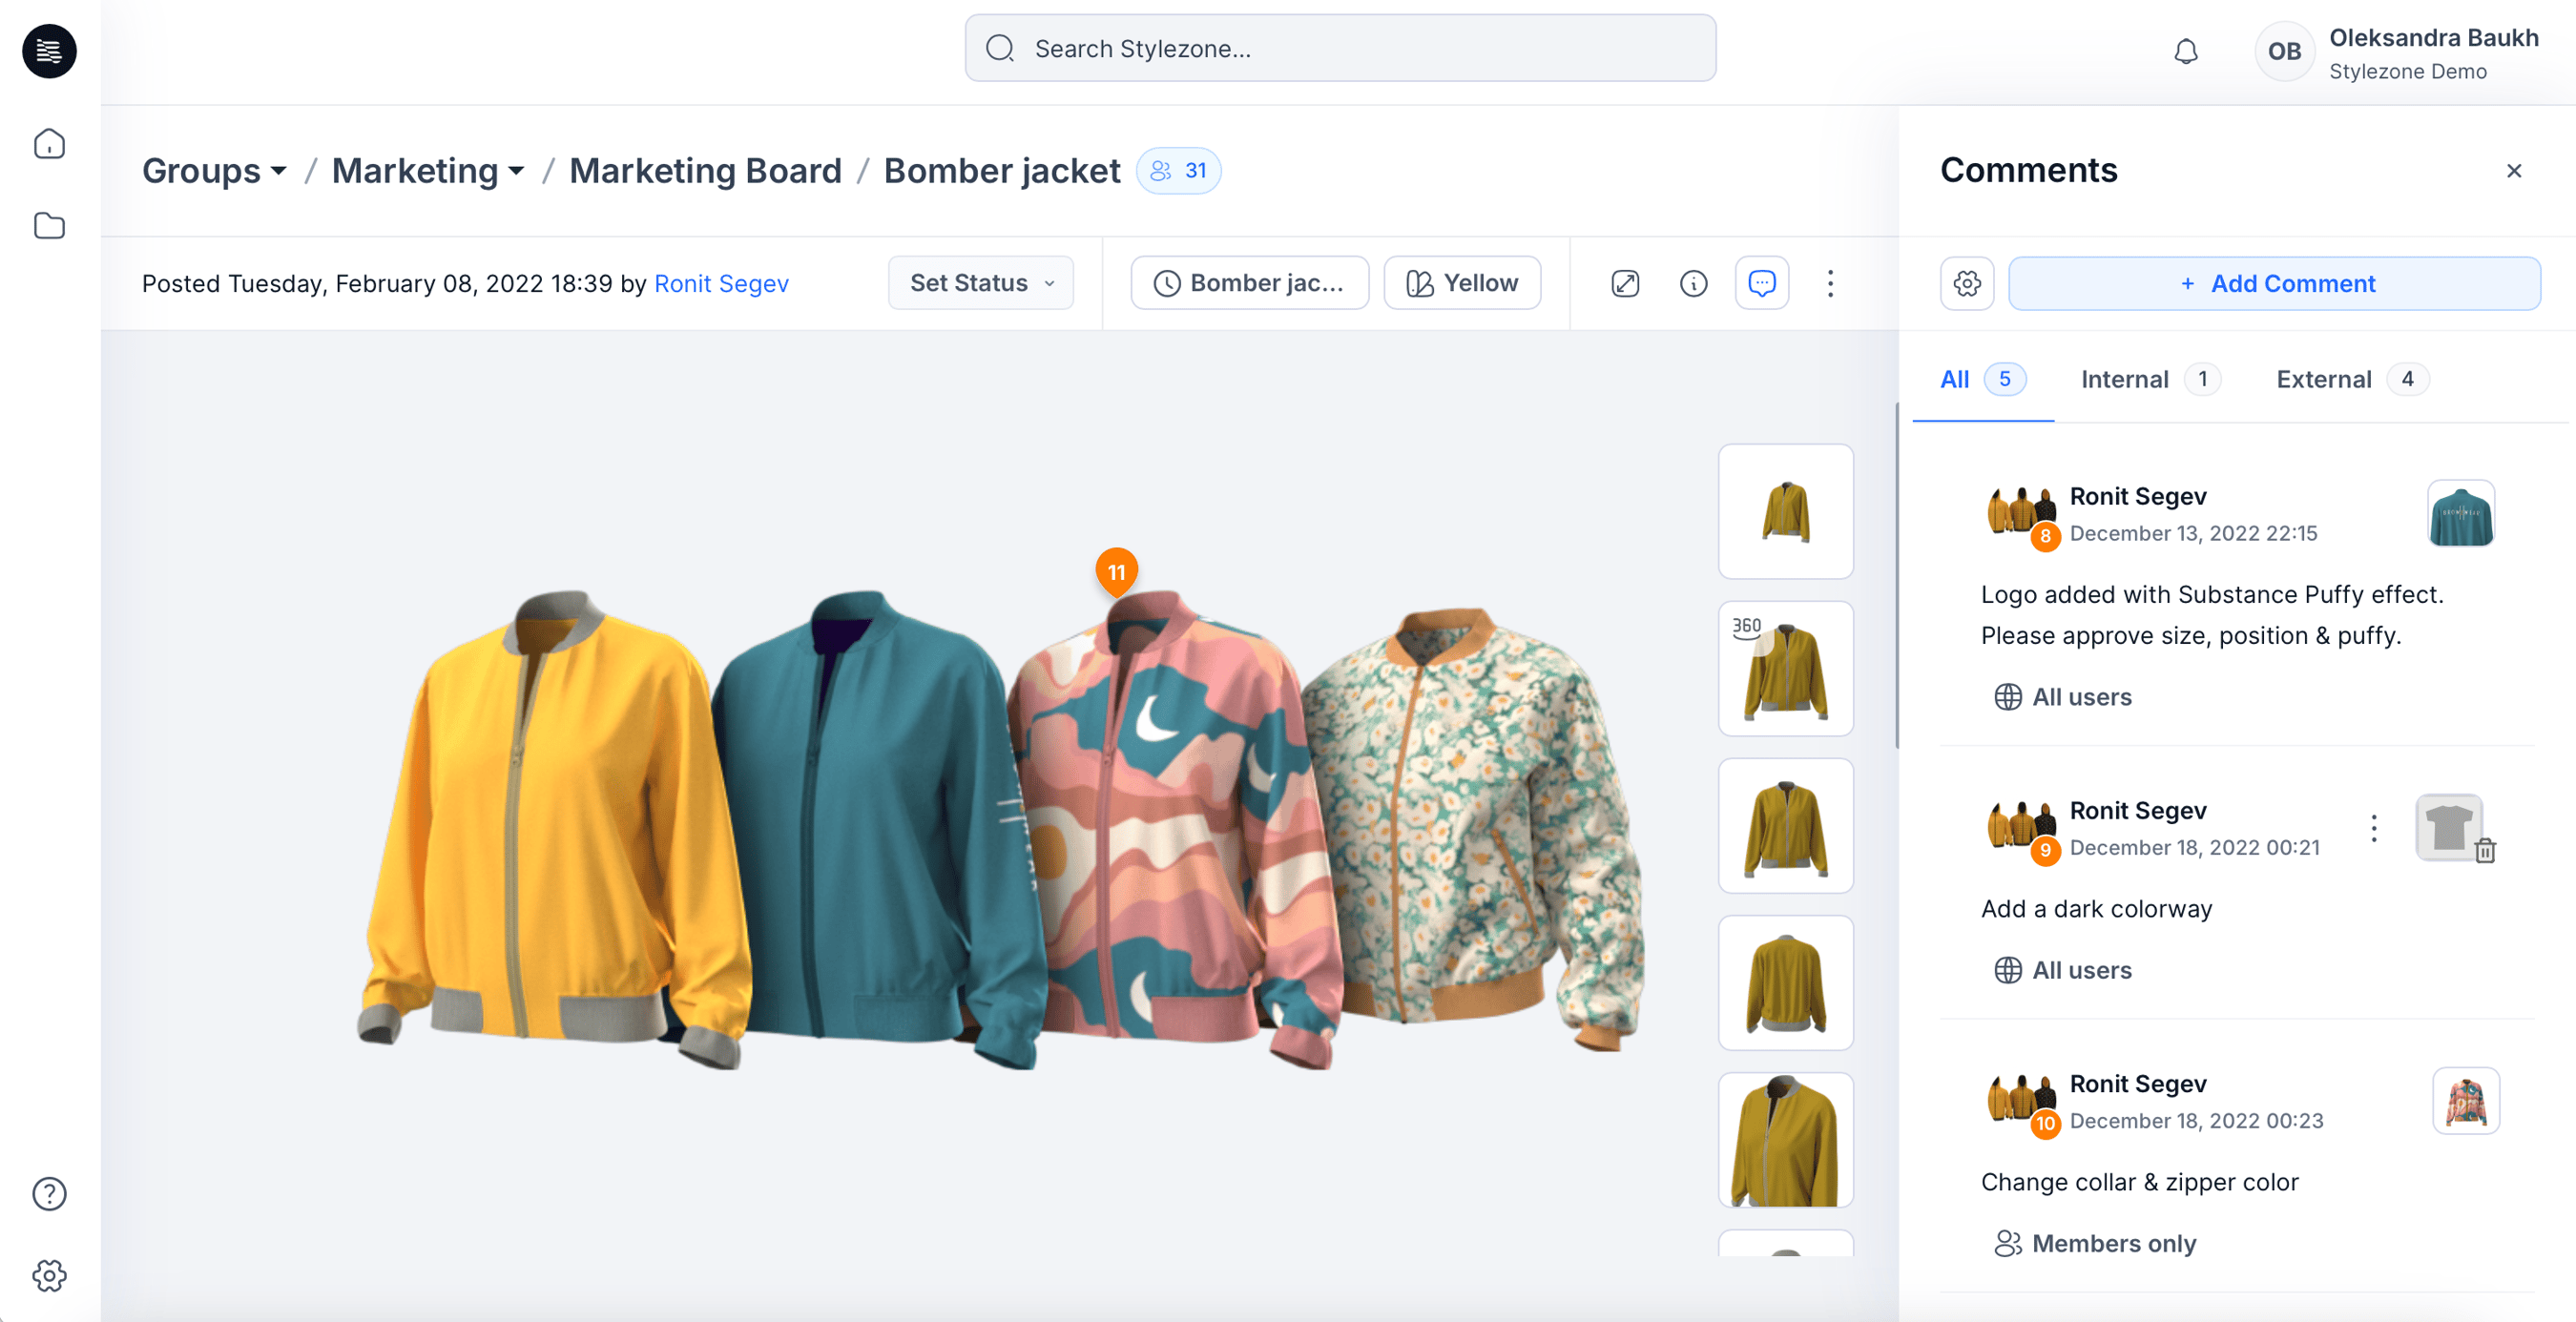
Task: Switch to the External comments tab
Action: (x=2322, y=379)
